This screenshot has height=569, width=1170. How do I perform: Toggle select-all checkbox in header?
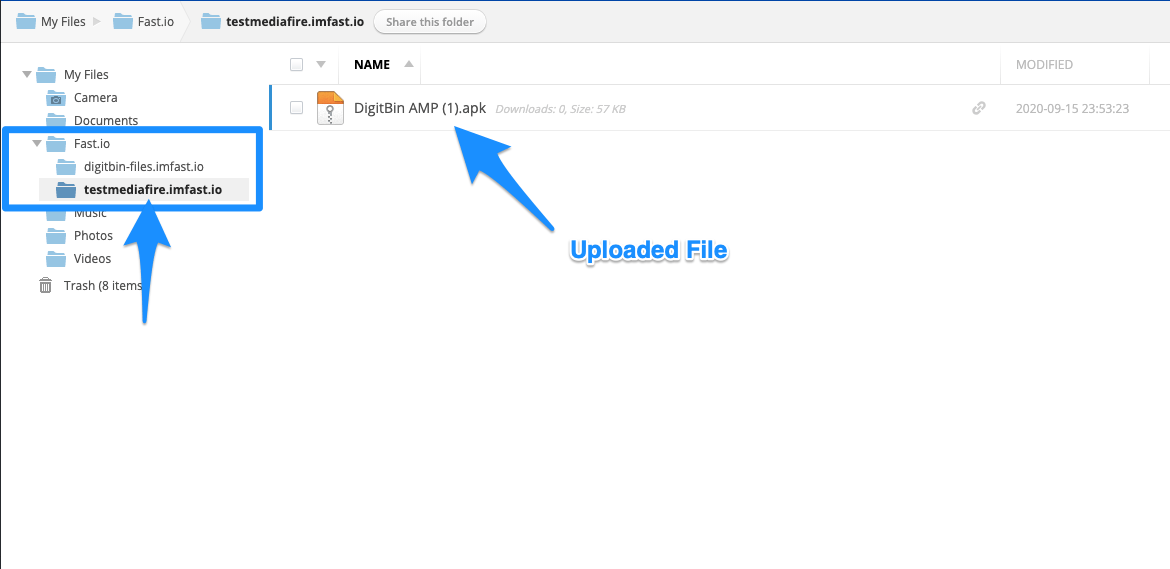(296, 65)
